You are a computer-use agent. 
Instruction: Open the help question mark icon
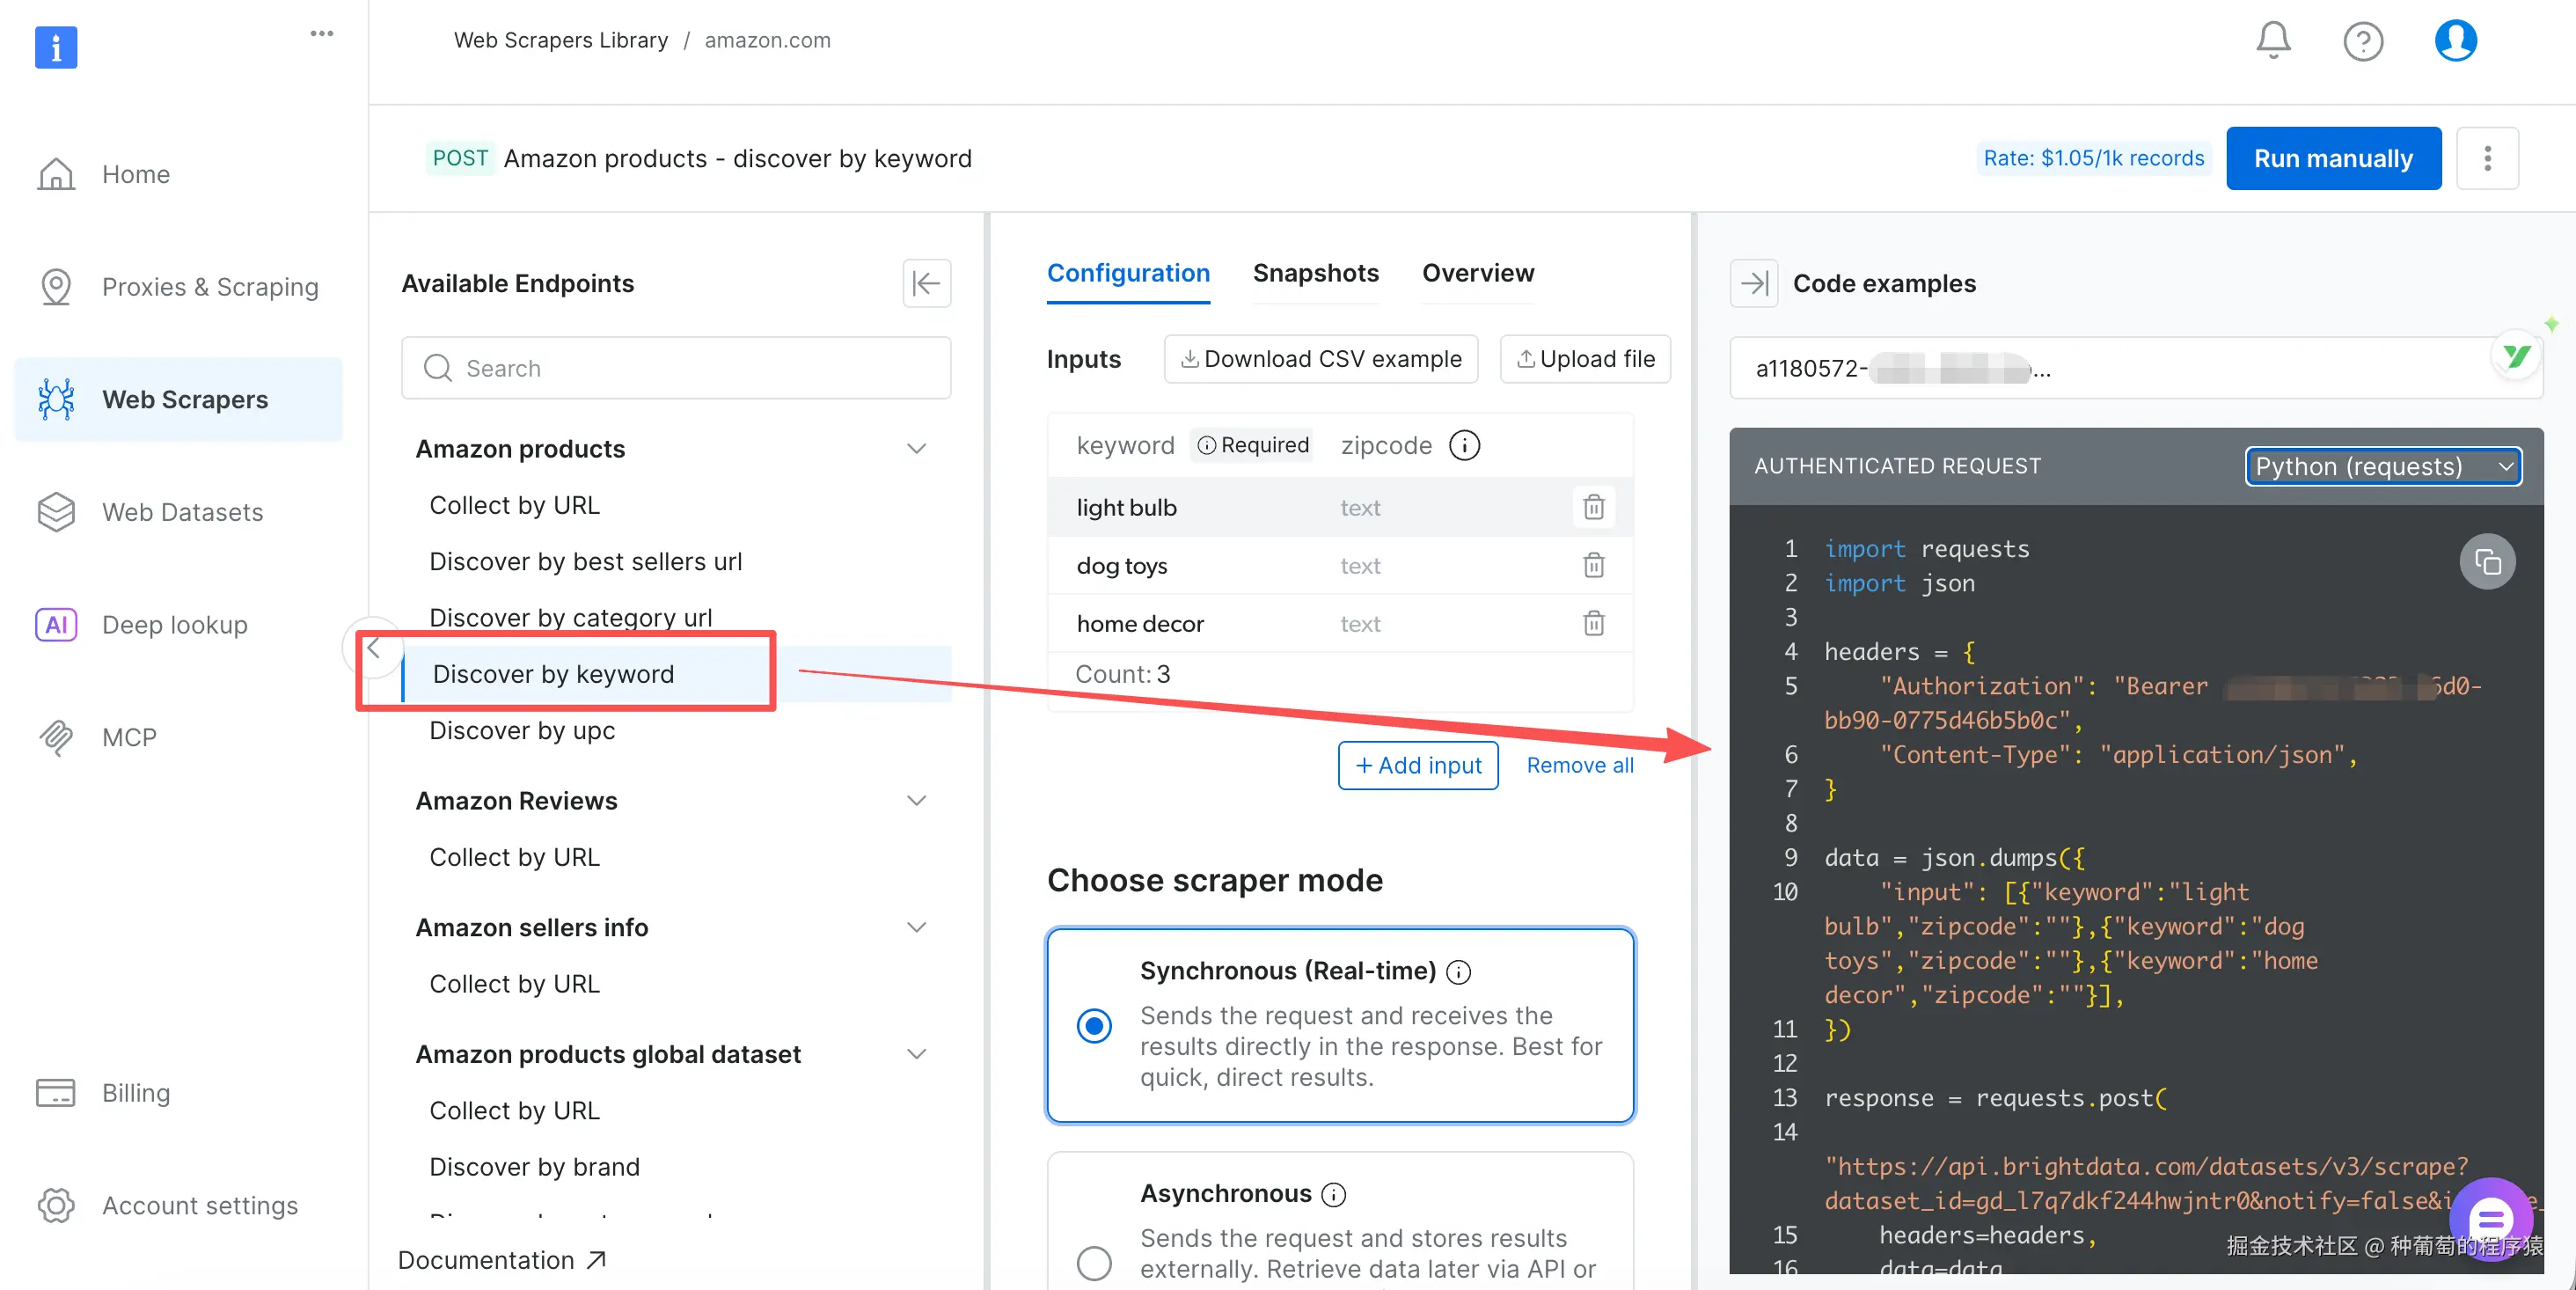2362,41
